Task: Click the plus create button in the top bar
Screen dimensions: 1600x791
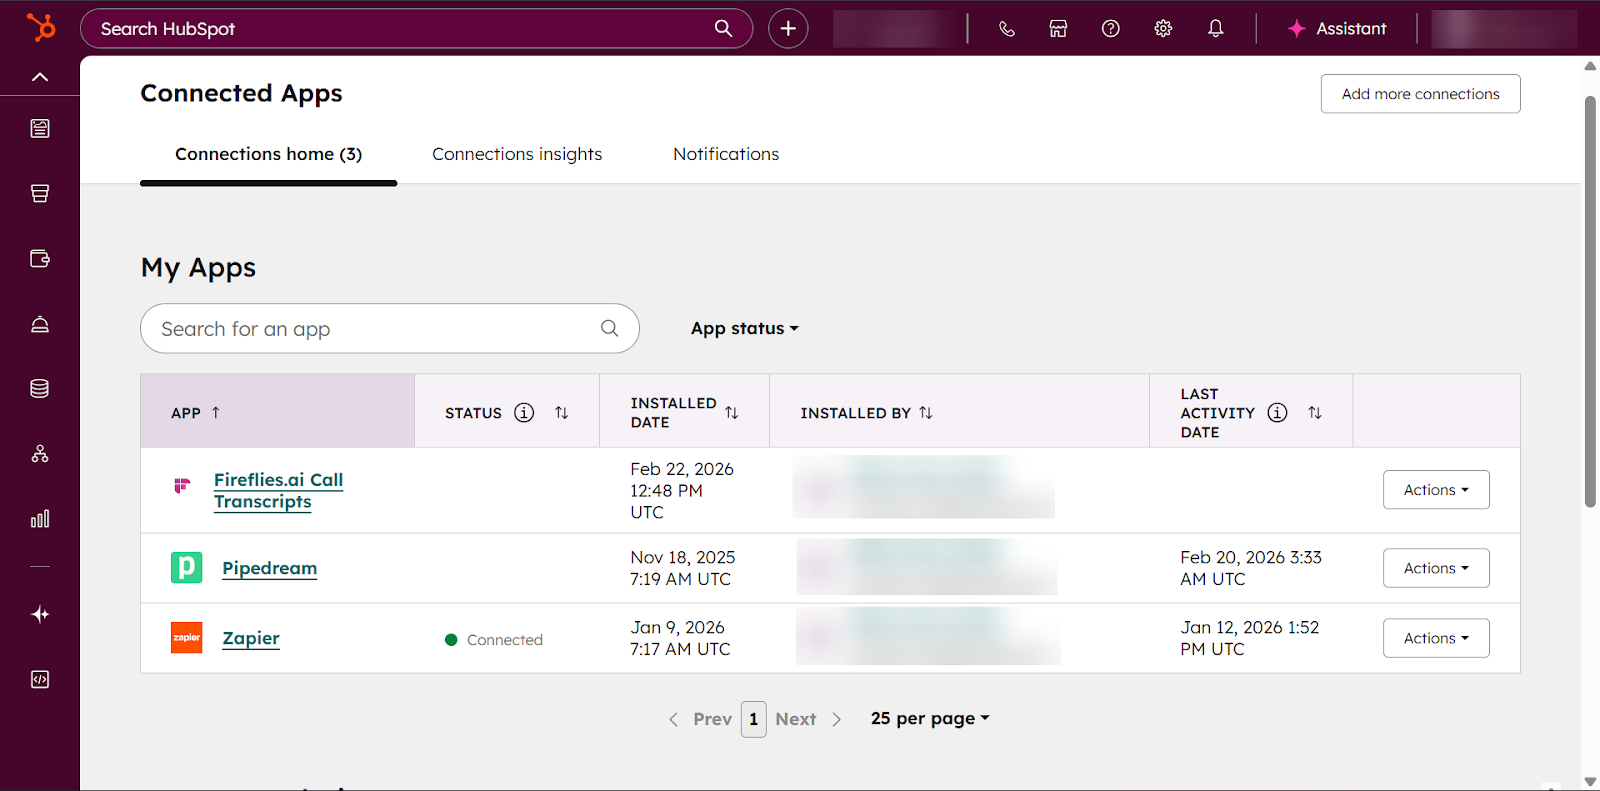Action: coord(788,28)
